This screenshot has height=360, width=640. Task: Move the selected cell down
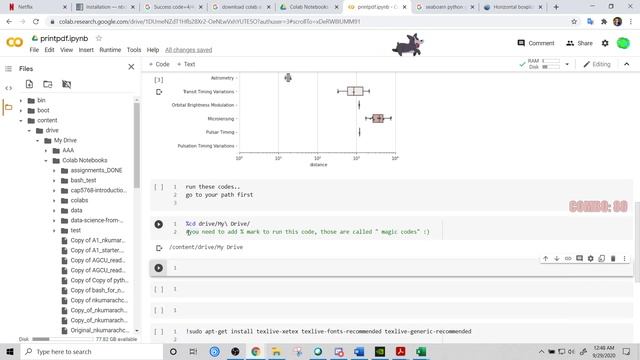click(x=557, y=258)
